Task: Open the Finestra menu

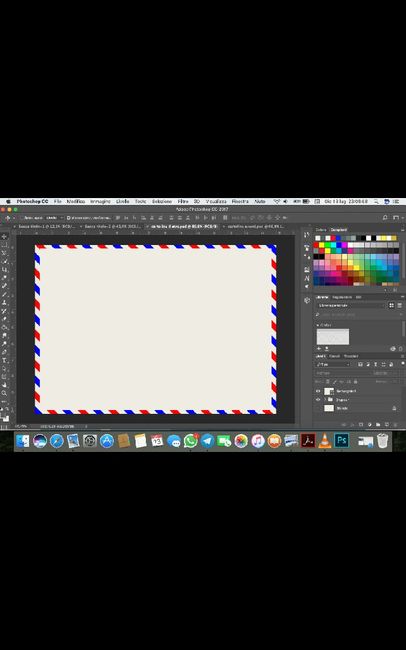Action: (x=240, y=201)
